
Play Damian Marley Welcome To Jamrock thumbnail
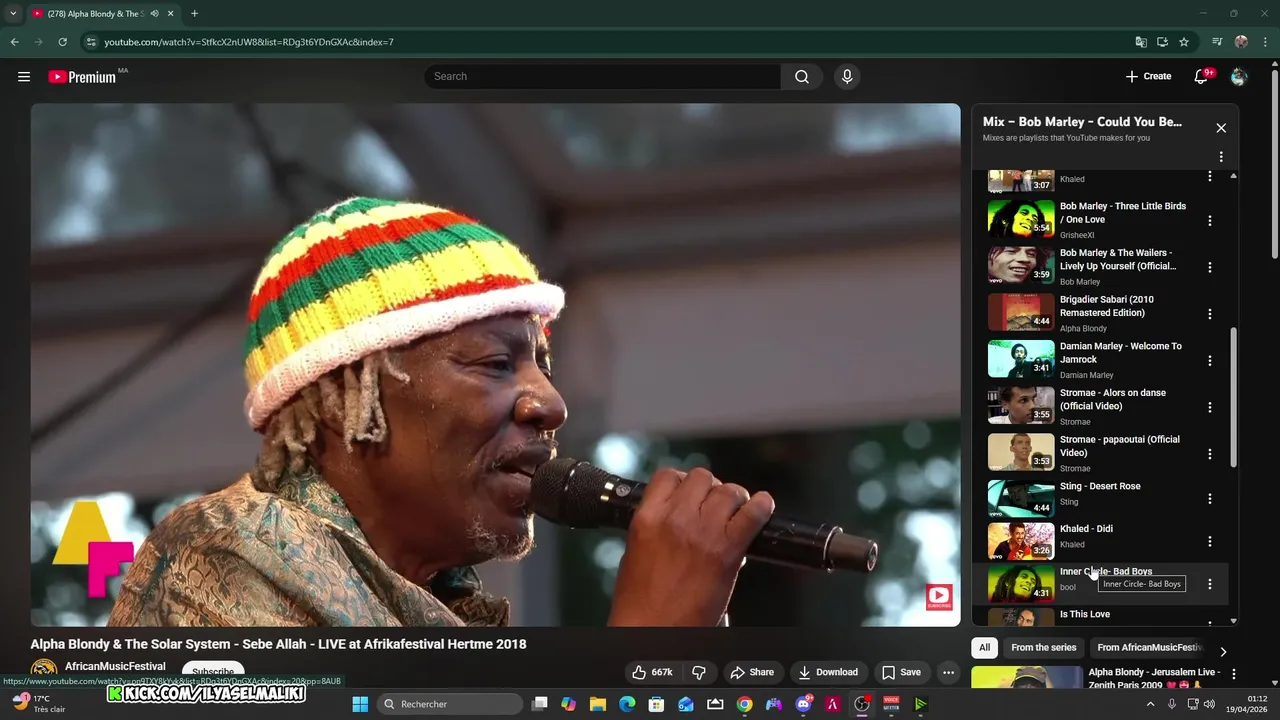click(x=1021, y=359)
